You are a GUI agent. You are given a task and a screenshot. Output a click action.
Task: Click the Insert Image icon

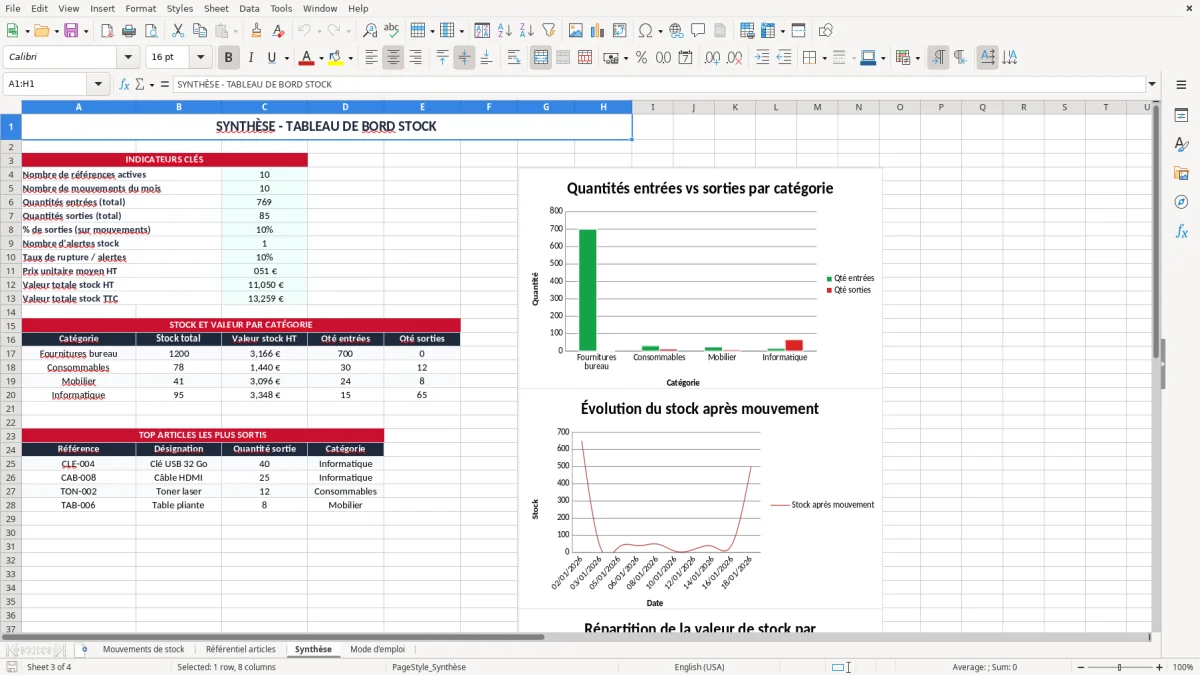coord(576,31)
